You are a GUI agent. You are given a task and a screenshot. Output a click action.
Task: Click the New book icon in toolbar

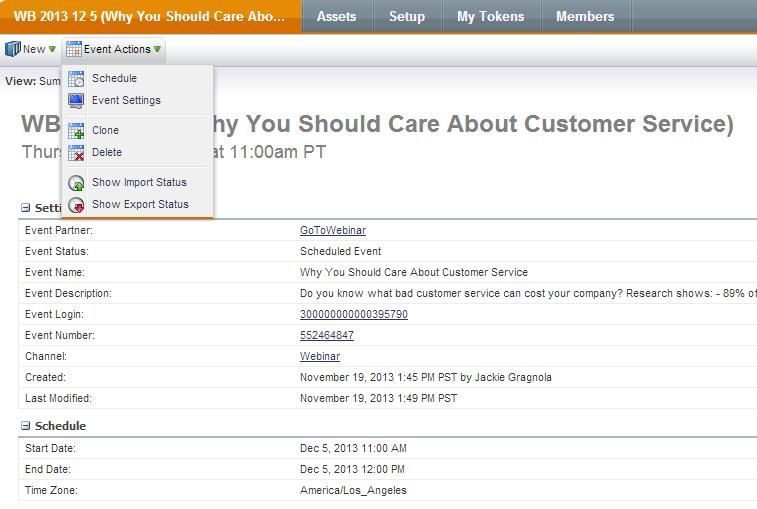(x=13, y=49)
